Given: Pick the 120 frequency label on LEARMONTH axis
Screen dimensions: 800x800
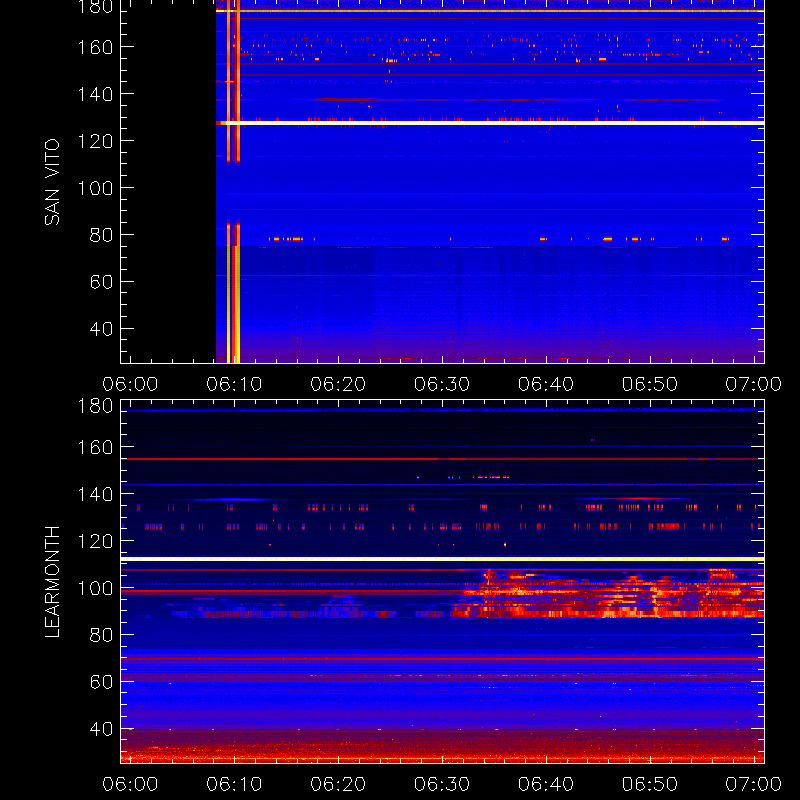Looking at the screenshot, I should 95,541.
